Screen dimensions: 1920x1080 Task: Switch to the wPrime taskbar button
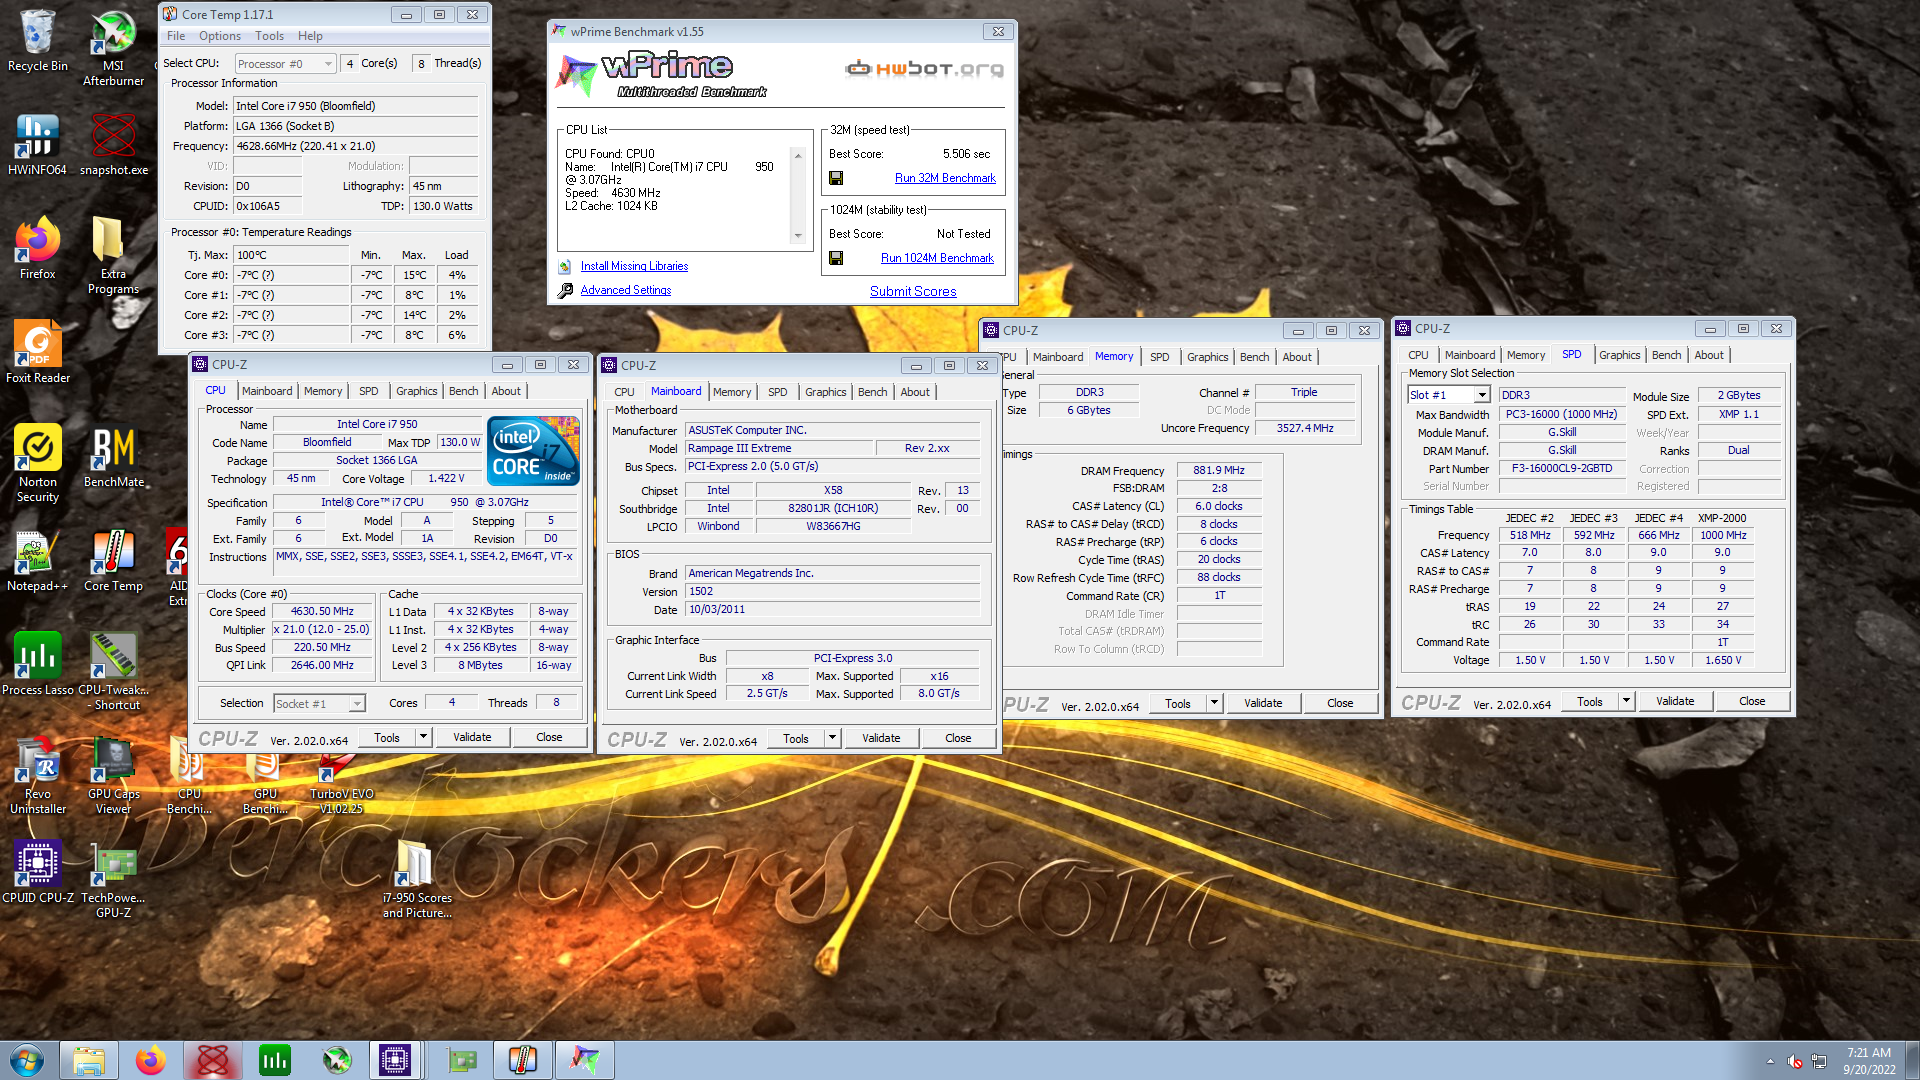[584, 1060]
